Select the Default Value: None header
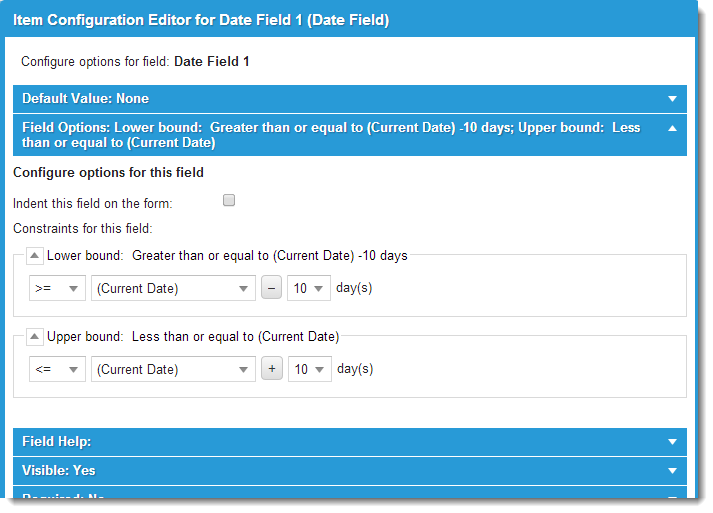The height and width of the screenshot is (513, 713). tap(86, 99)
